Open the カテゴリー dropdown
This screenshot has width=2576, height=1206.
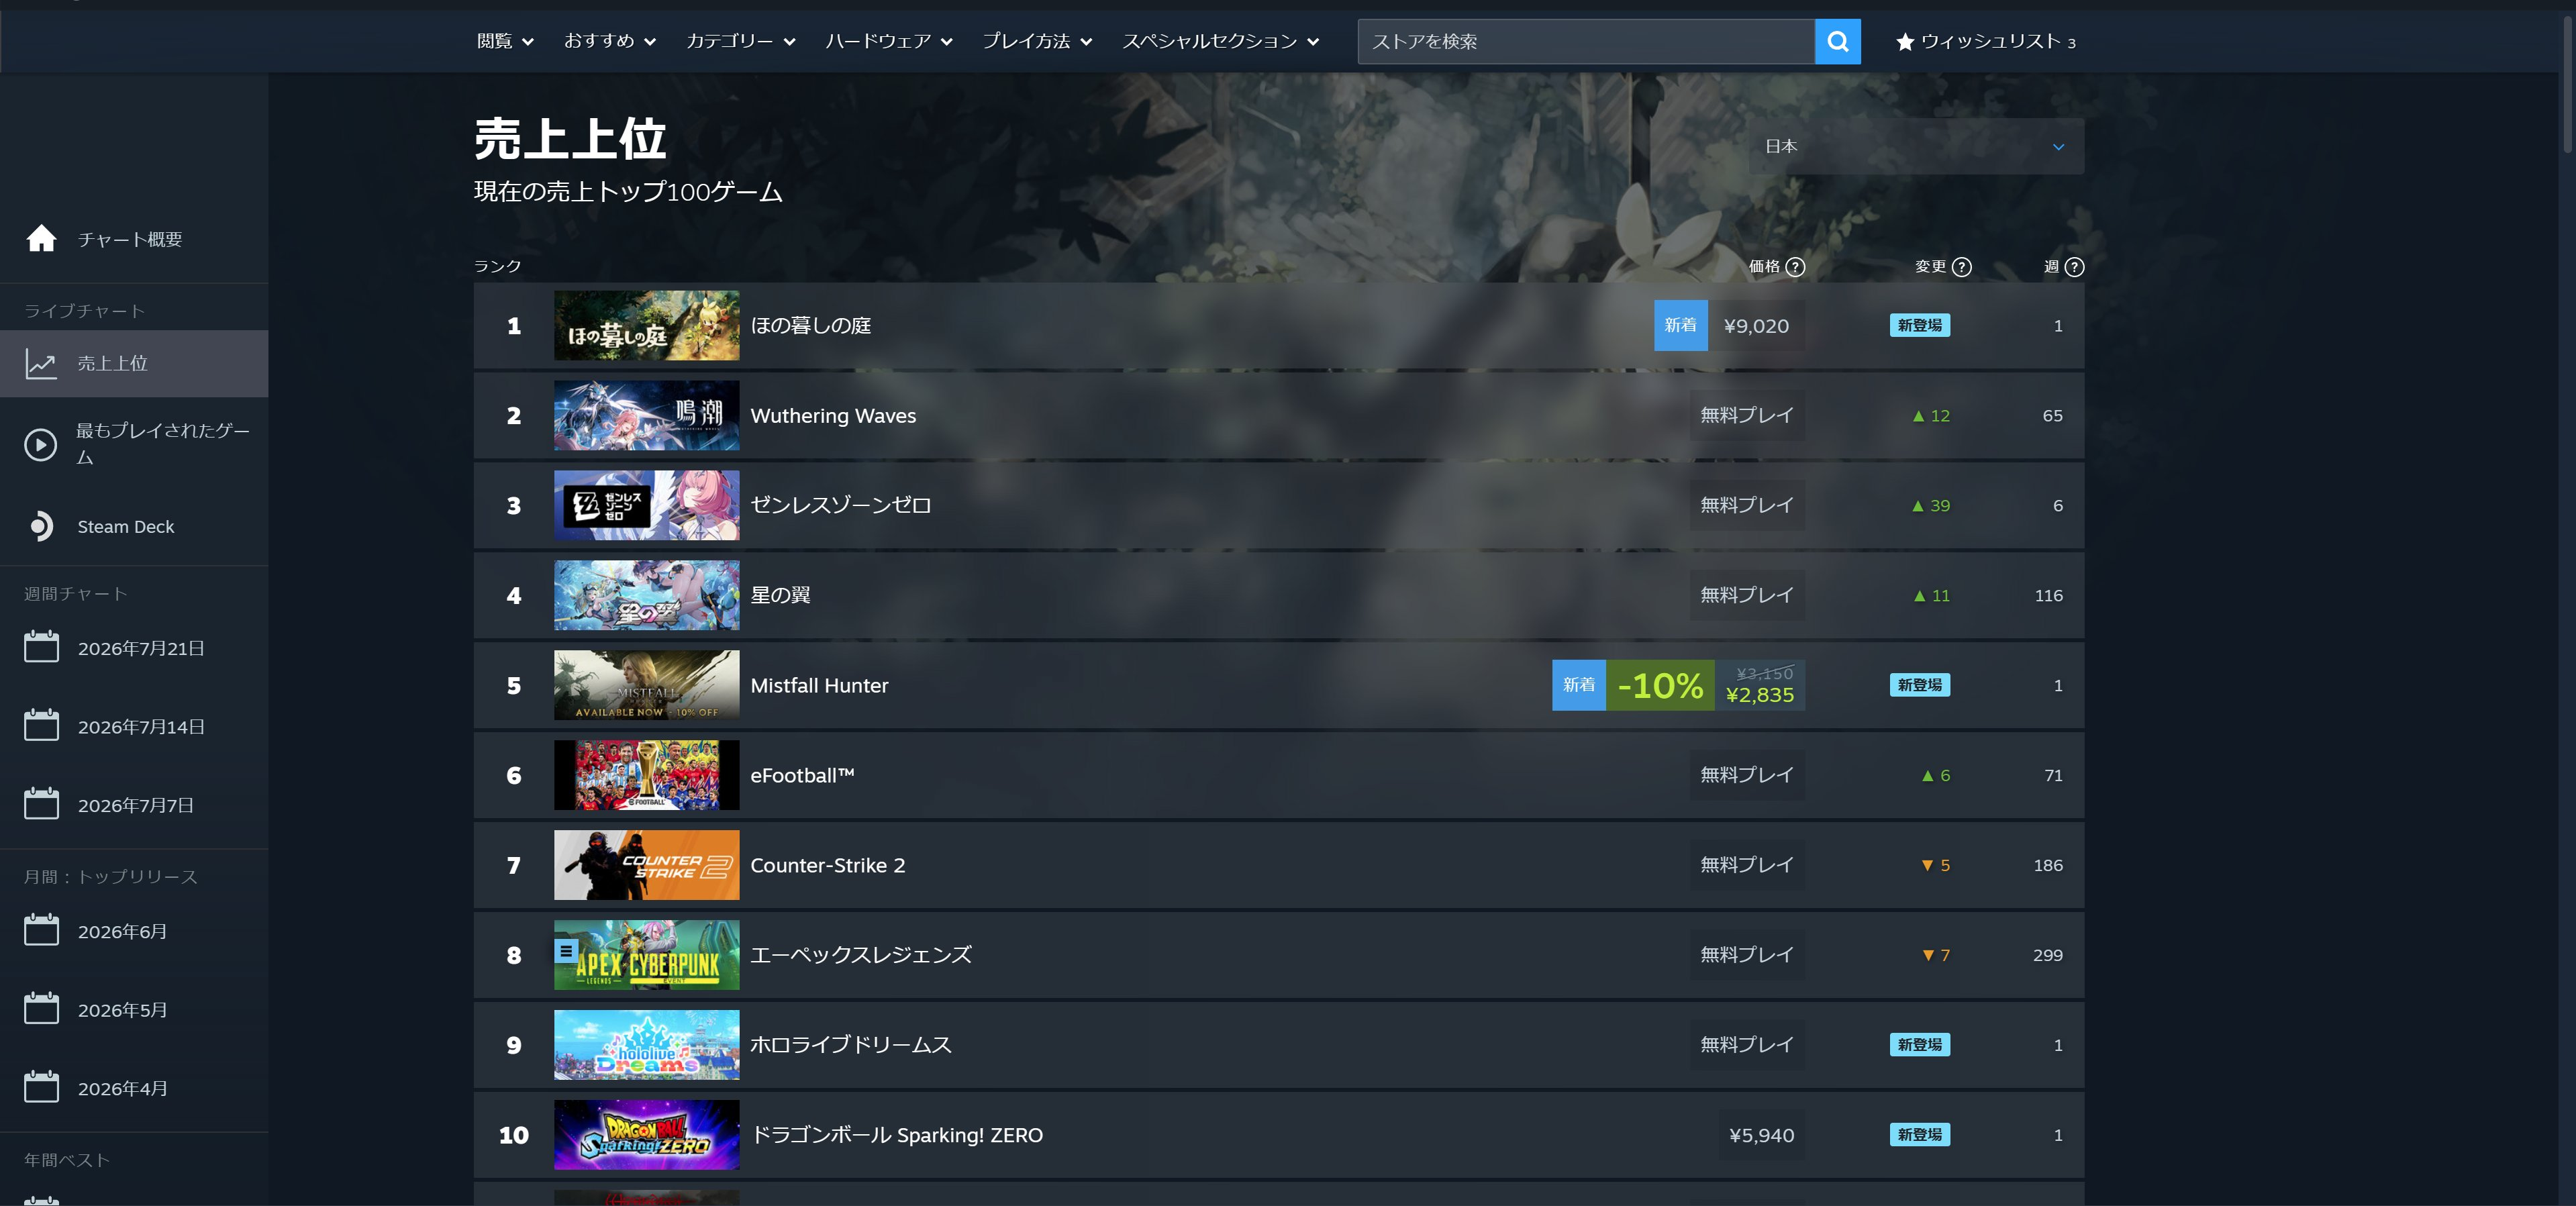pyautogui.click(x=741, y=41)
